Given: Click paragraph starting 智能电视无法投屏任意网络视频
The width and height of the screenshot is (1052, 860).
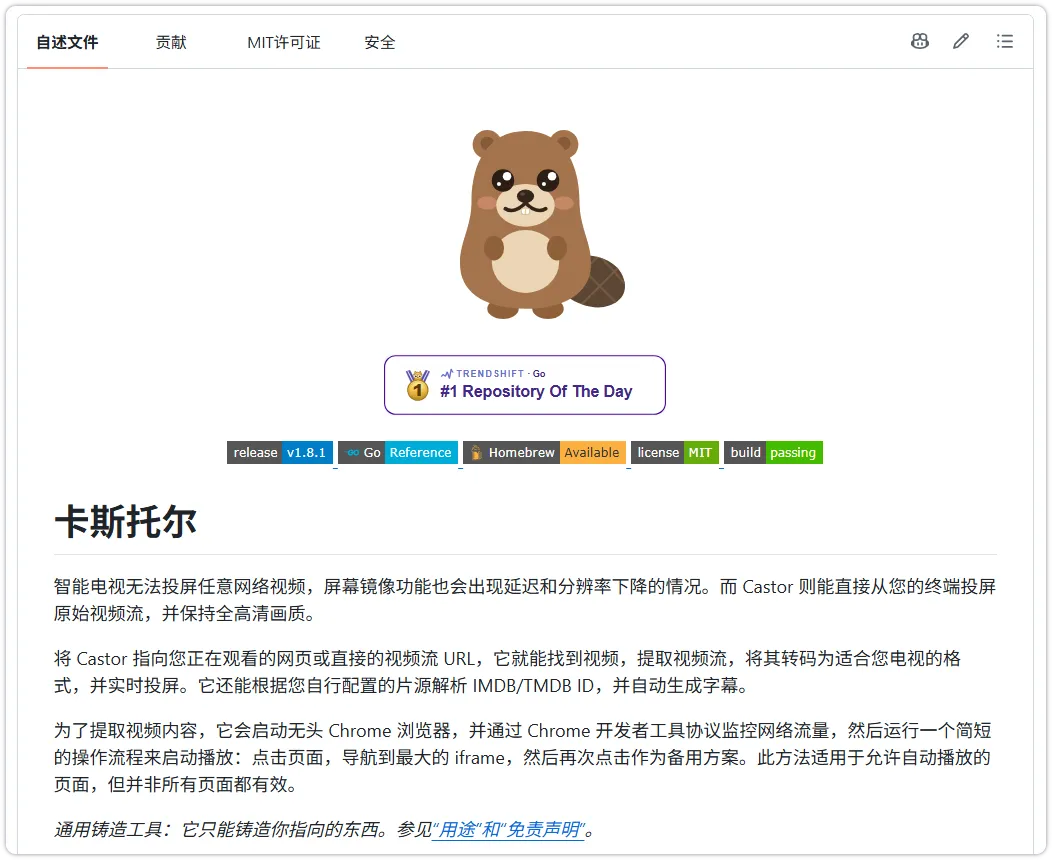Looking at the screenshot, I should click(525, 600).
